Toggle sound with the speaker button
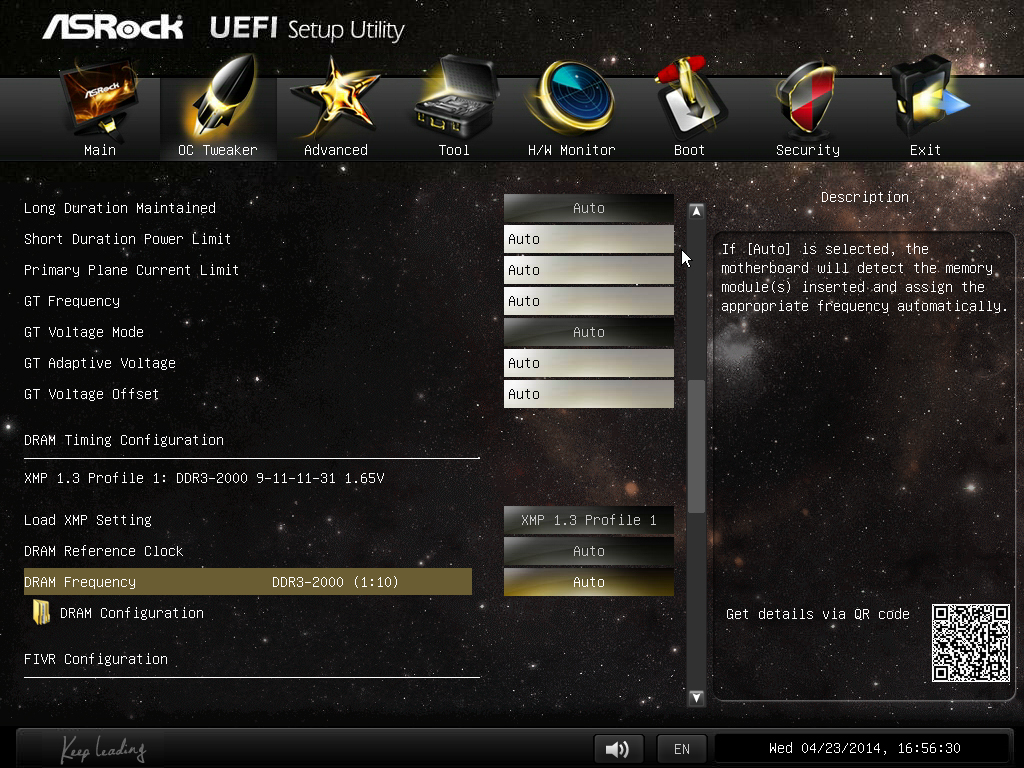The width and height of the screenshot is (1024, 768). coord(618,749)
